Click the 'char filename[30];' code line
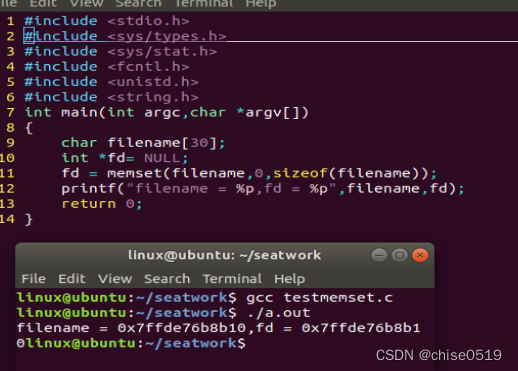The width and height of the screenshot is (518, 371). tap(143, 143)
